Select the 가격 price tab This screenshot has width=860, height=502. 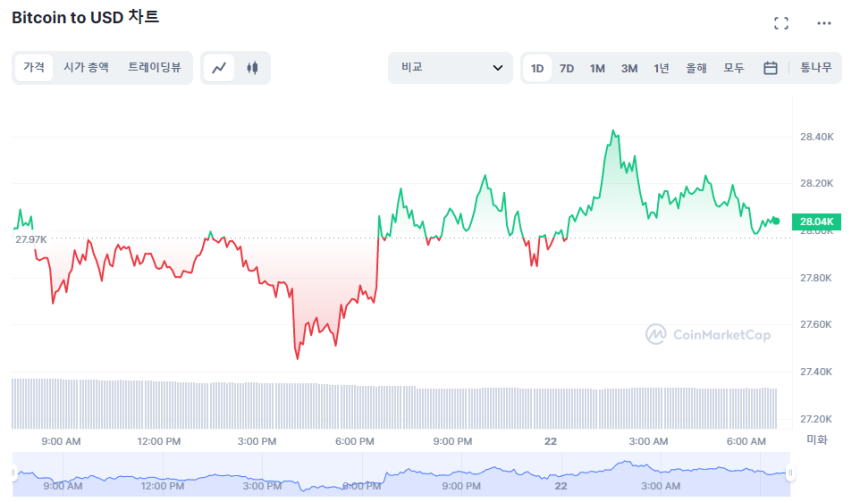click(x=34, y=68)
